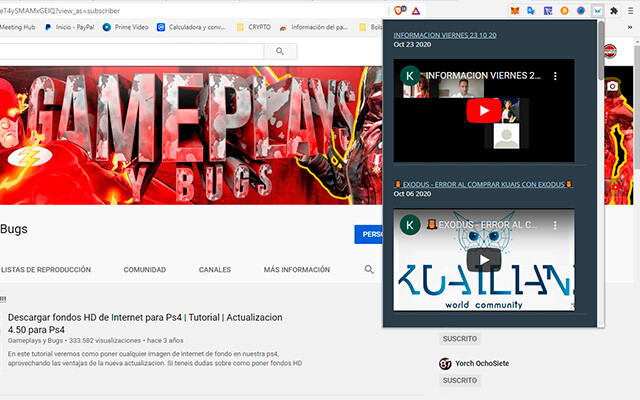Switch to CANALES tab
Viewport: 640px width, 400px height.
pyautogui.click(x=215, y=270)
